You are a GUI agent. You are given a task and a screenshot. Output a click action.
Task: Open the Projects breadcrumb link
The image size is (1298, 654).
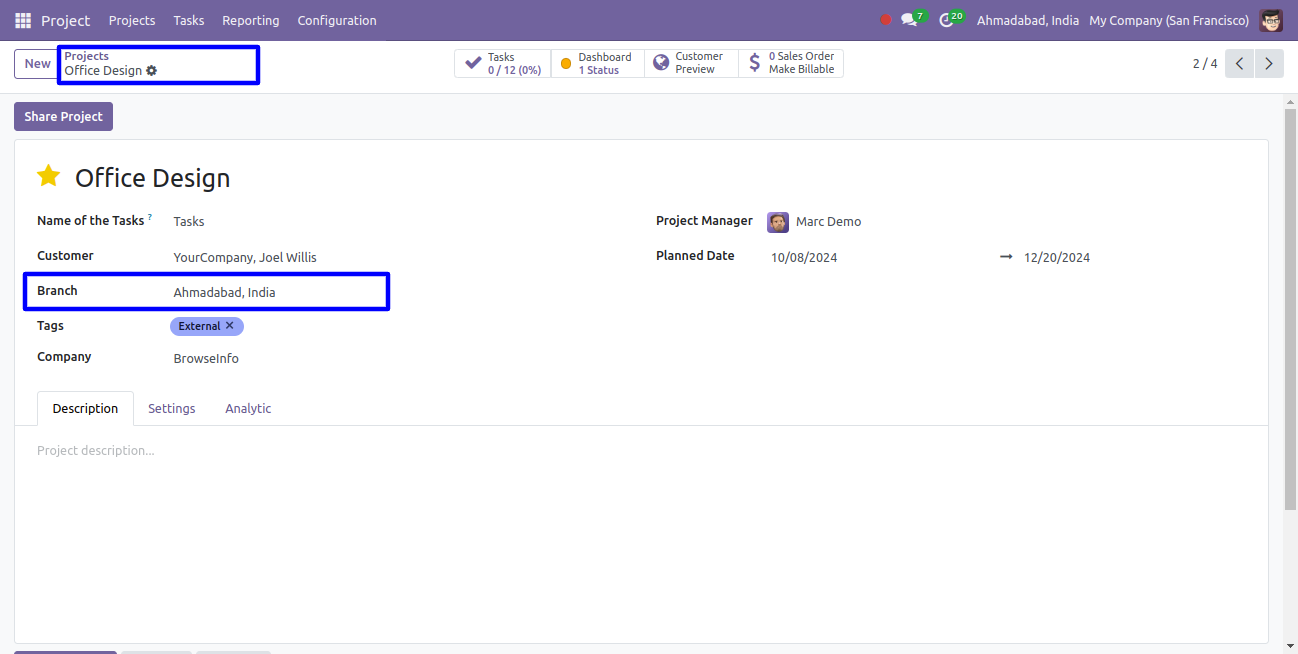[x=87, y=56]
